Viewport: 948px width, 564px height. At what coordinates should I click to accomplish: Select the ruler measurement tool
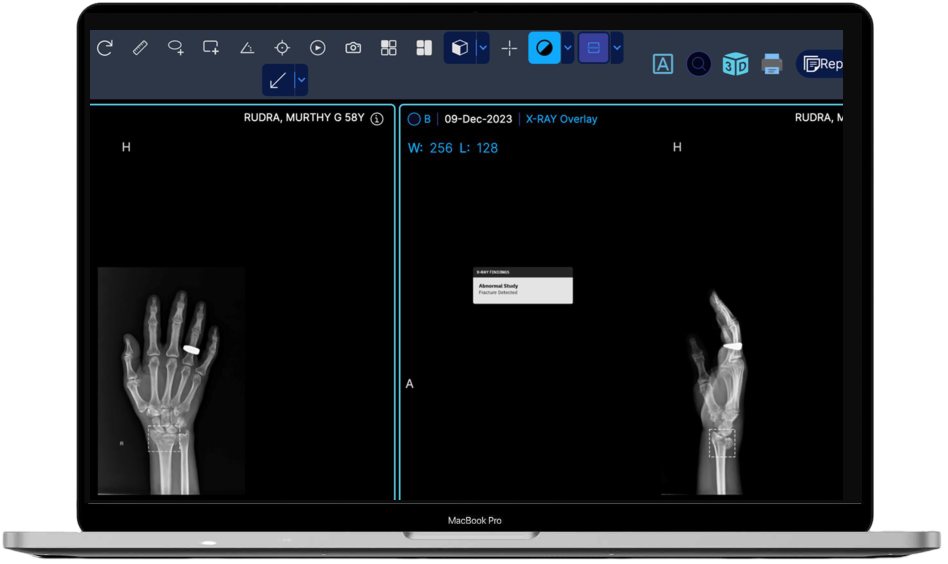(x=140, y=48)
